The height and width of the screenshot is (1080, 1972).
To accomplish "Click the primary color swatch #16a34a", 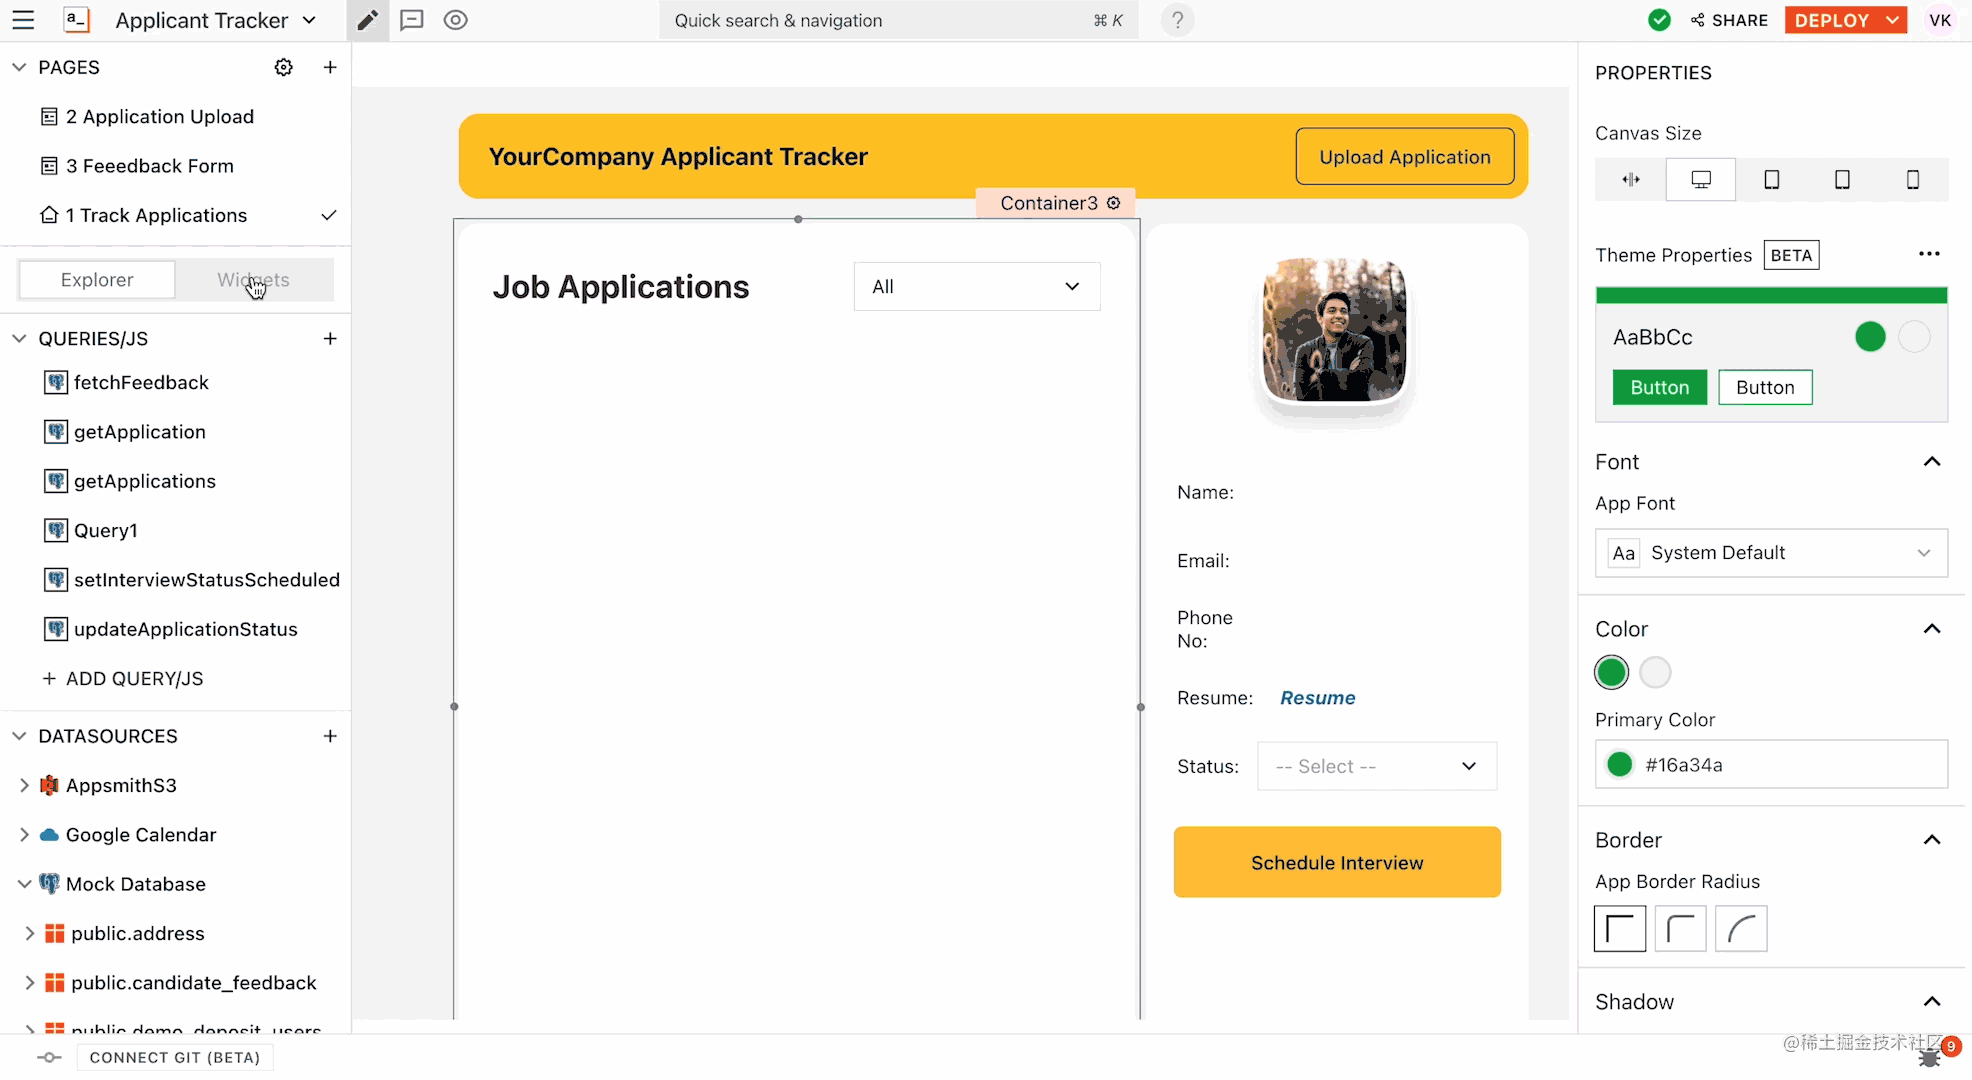I will click(x=1620, y=763).
